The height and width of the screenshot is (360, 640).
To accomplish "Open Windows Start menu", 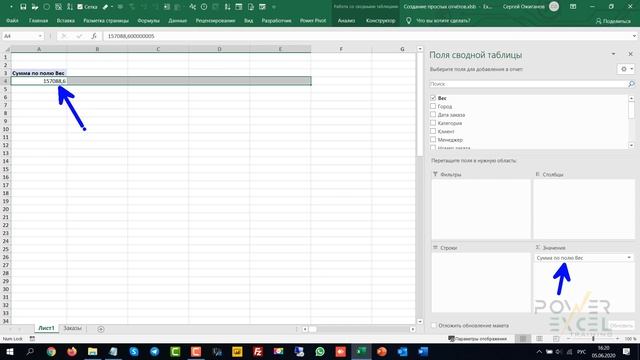I will (9, 351).
